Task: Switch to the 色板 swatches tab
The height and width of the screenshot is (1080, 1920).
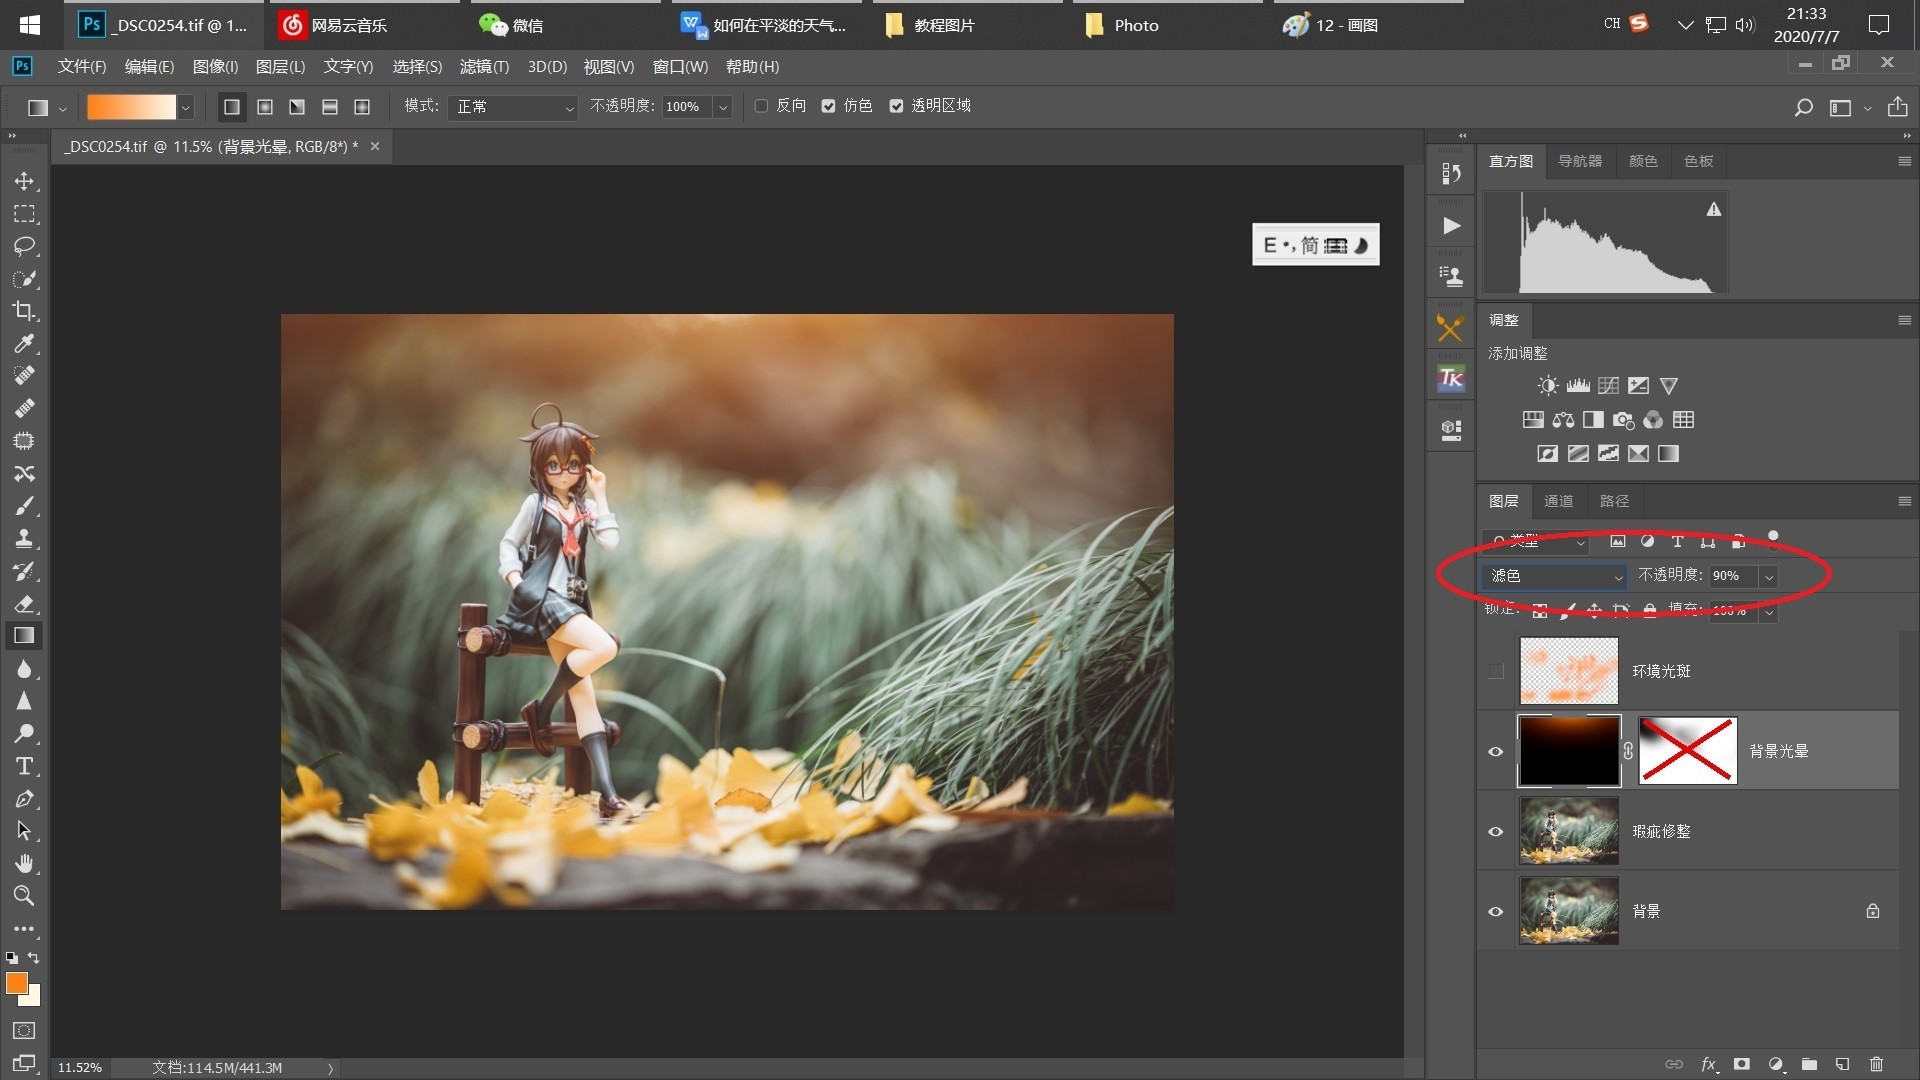Action: coord(1698,161)
